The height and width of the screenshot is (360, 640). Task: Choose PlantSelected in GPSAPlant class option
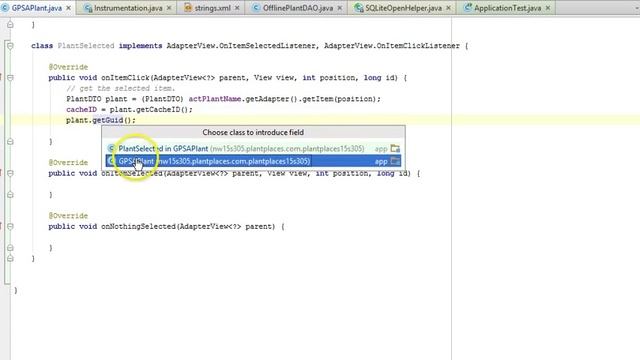pos(253,149)
